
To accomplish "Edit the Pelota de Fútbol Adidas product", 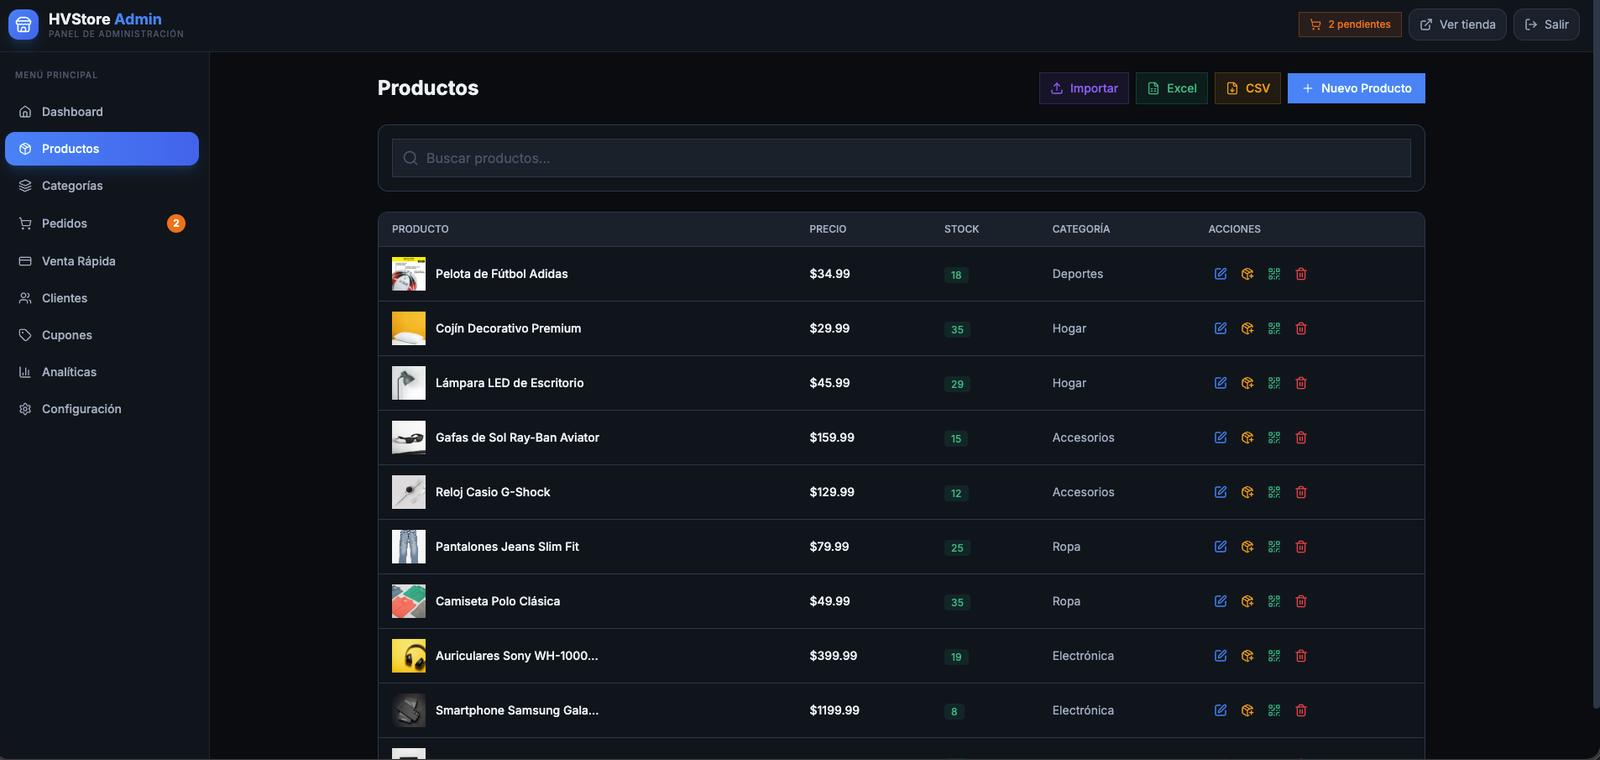I will tap(1220, 274).
